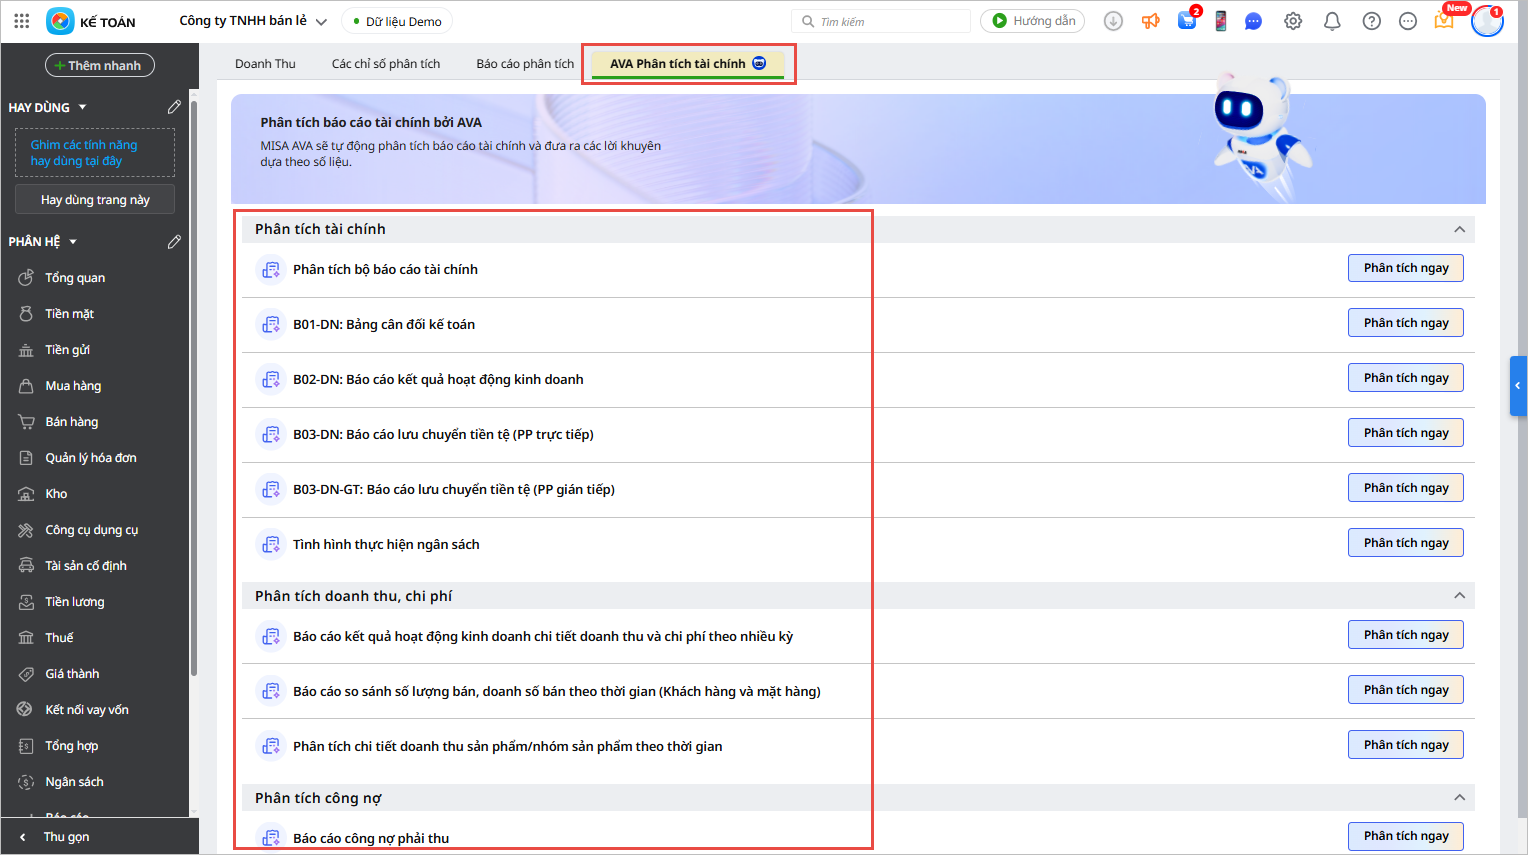Screen dimensions: 1528x855
Task: Click the megaphone announcements icon
Action: [x=1151, y=21]
